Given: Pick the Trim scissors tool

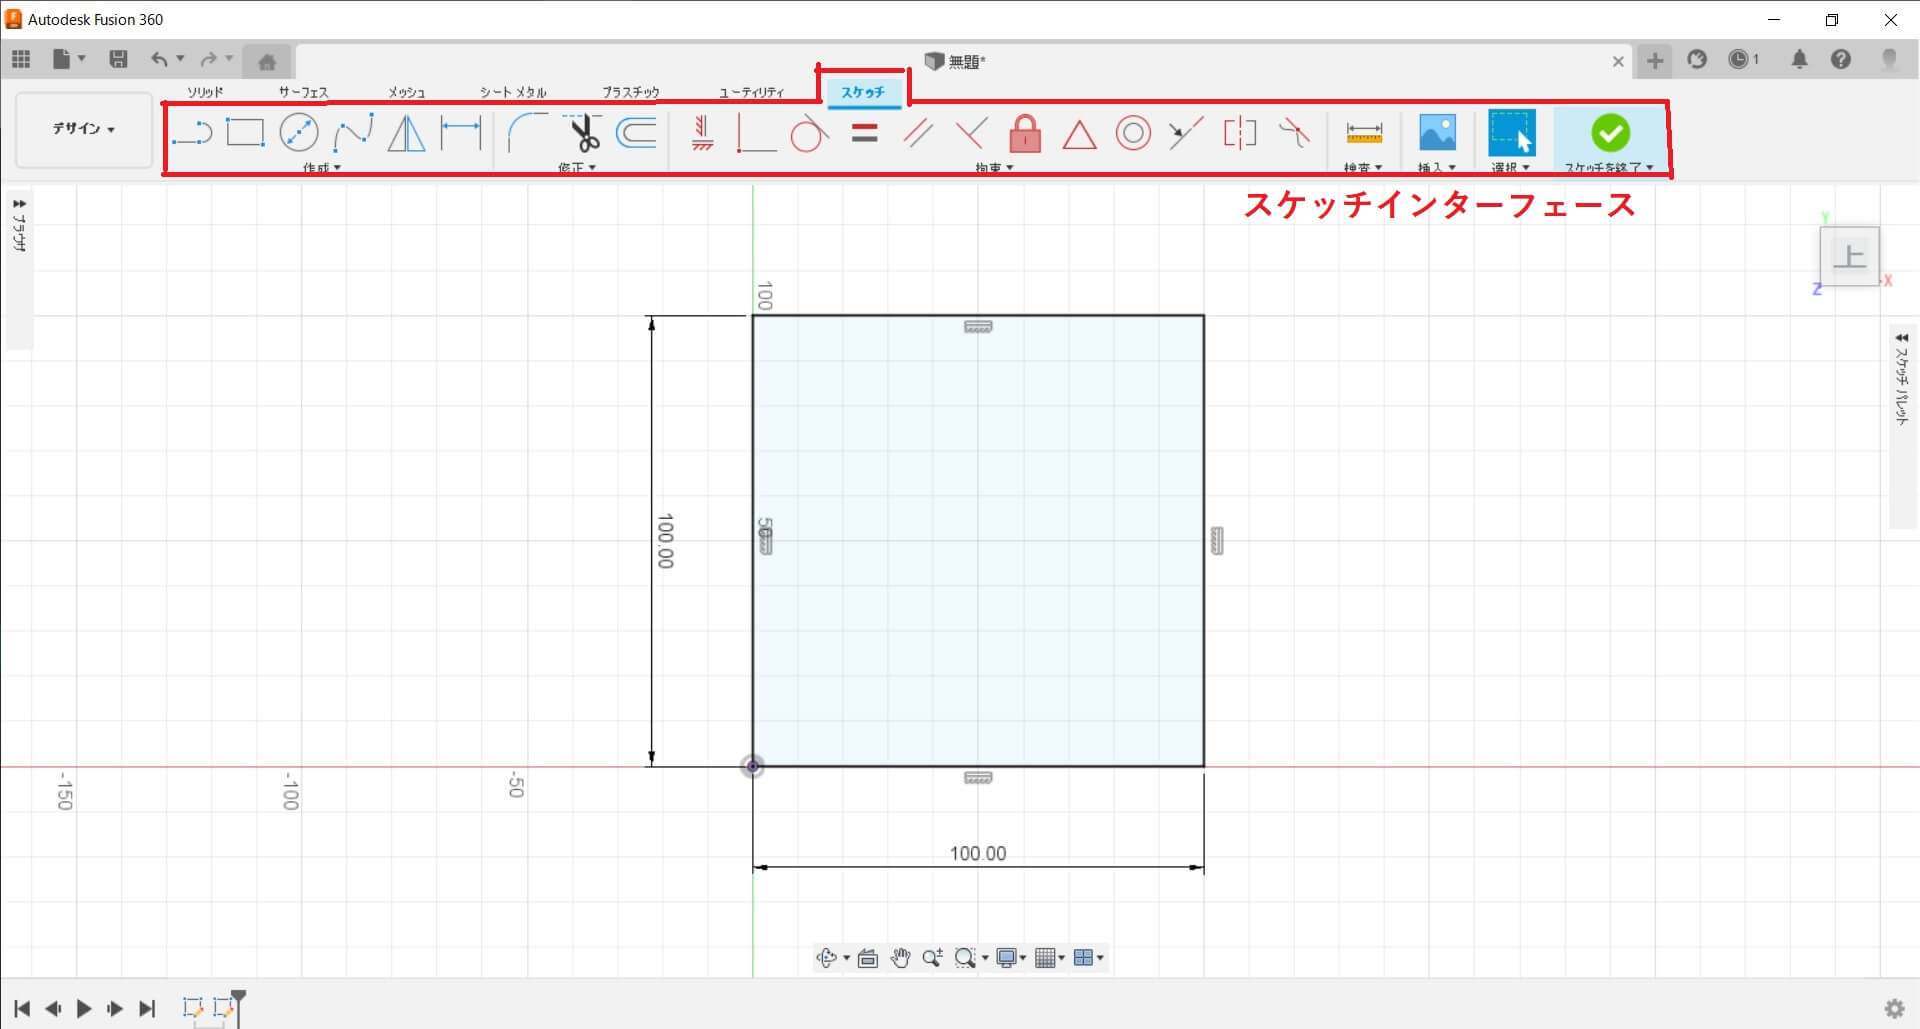Looking at the screenshot, I should point(582,133).
